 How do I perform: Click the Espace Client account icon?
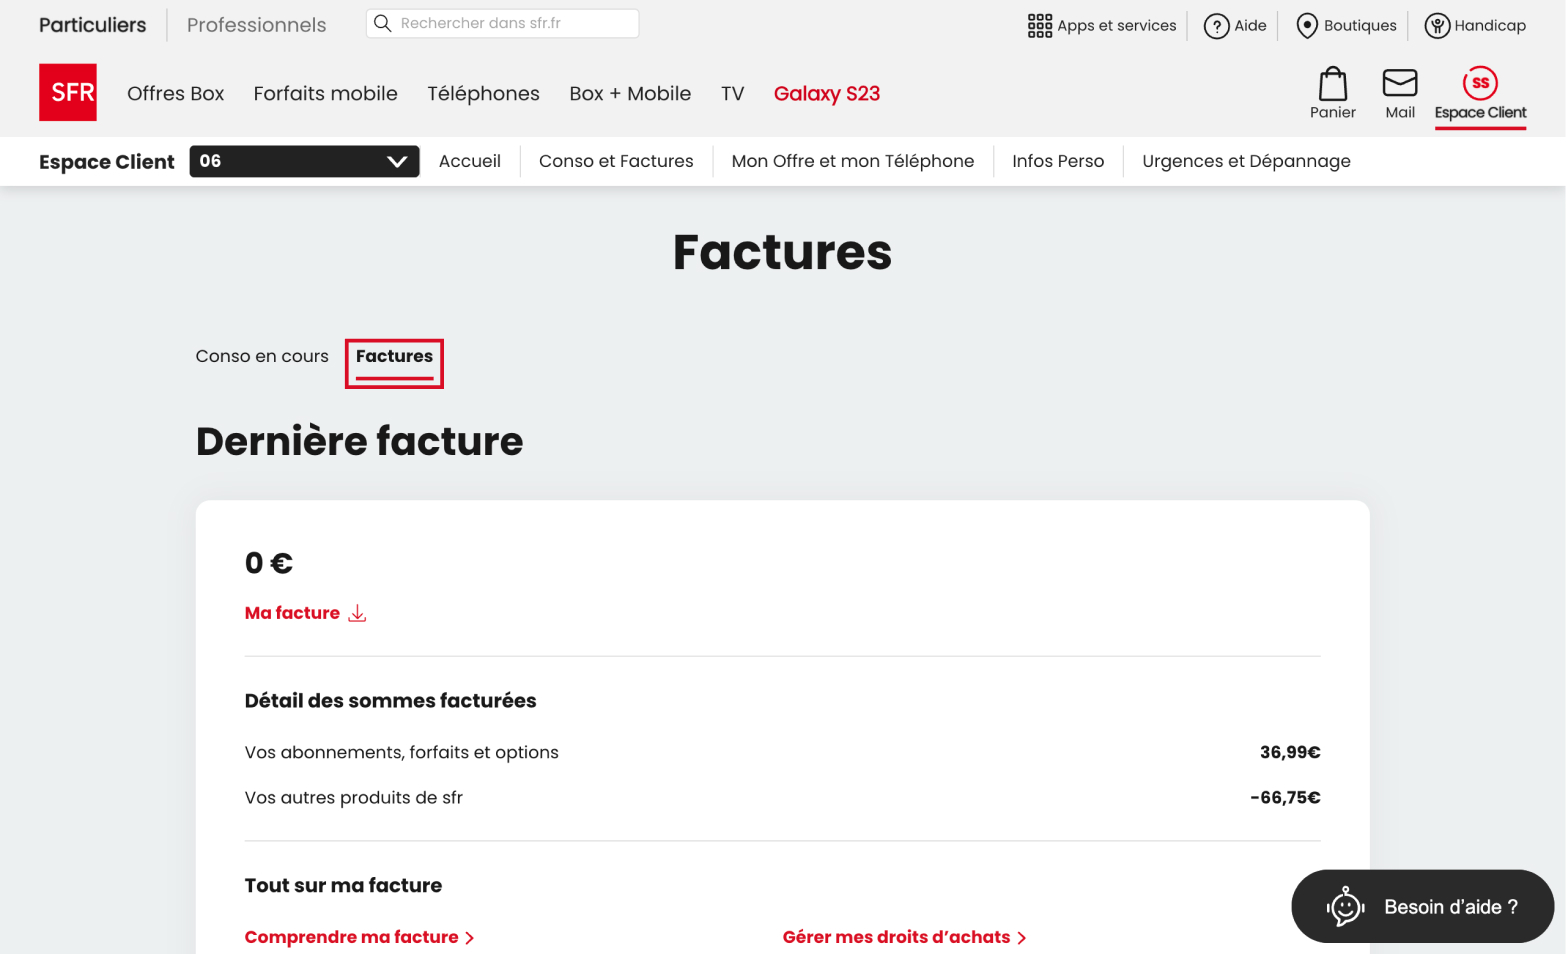(x=1480, y=85)
